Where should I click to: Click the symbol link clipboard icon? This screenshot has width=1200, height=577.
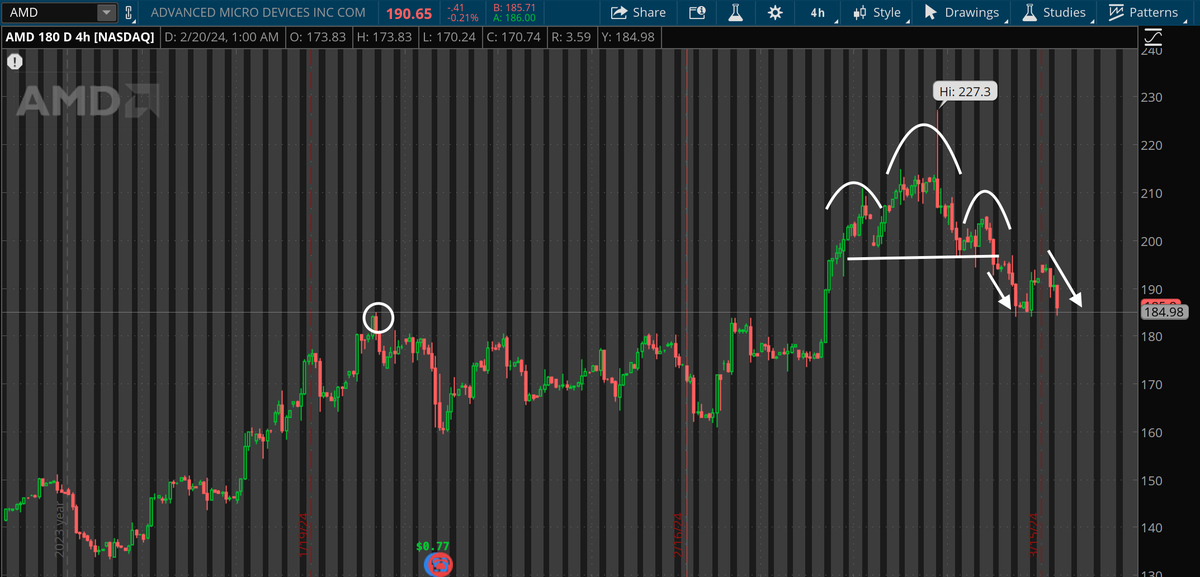click(128, 13)
